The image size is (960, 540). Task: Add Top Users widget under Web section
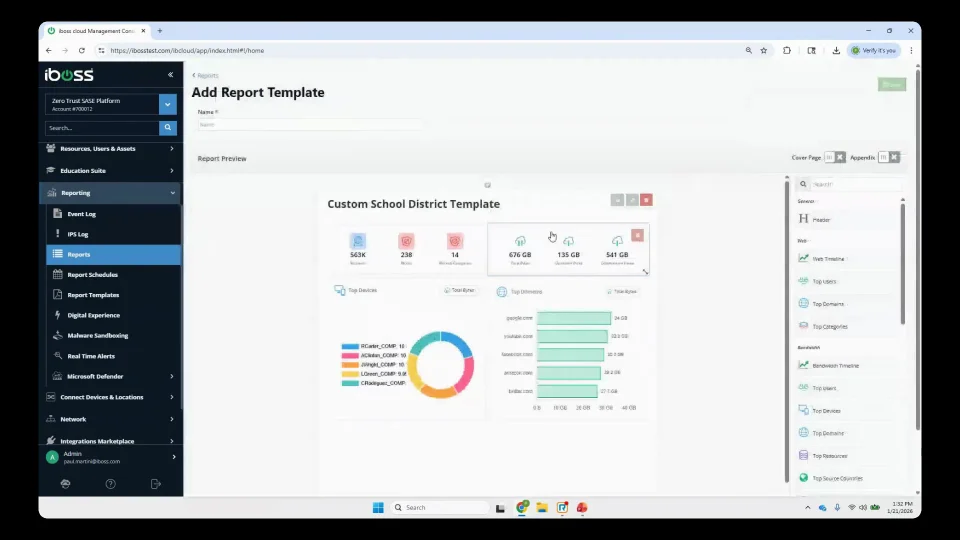coord(824,282)
